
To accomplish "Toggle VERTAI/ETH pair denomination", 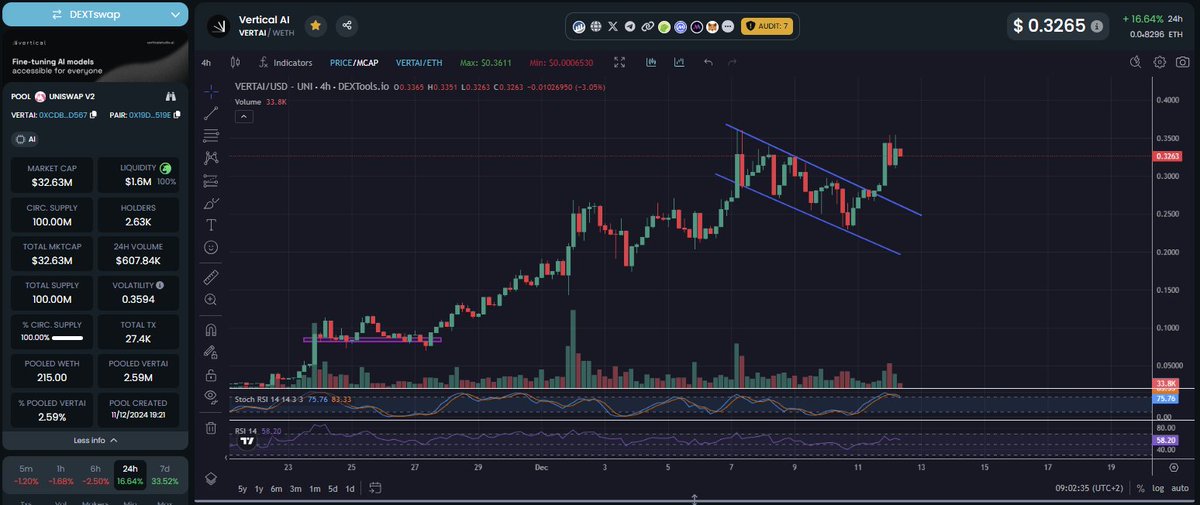I will [420, 62].
